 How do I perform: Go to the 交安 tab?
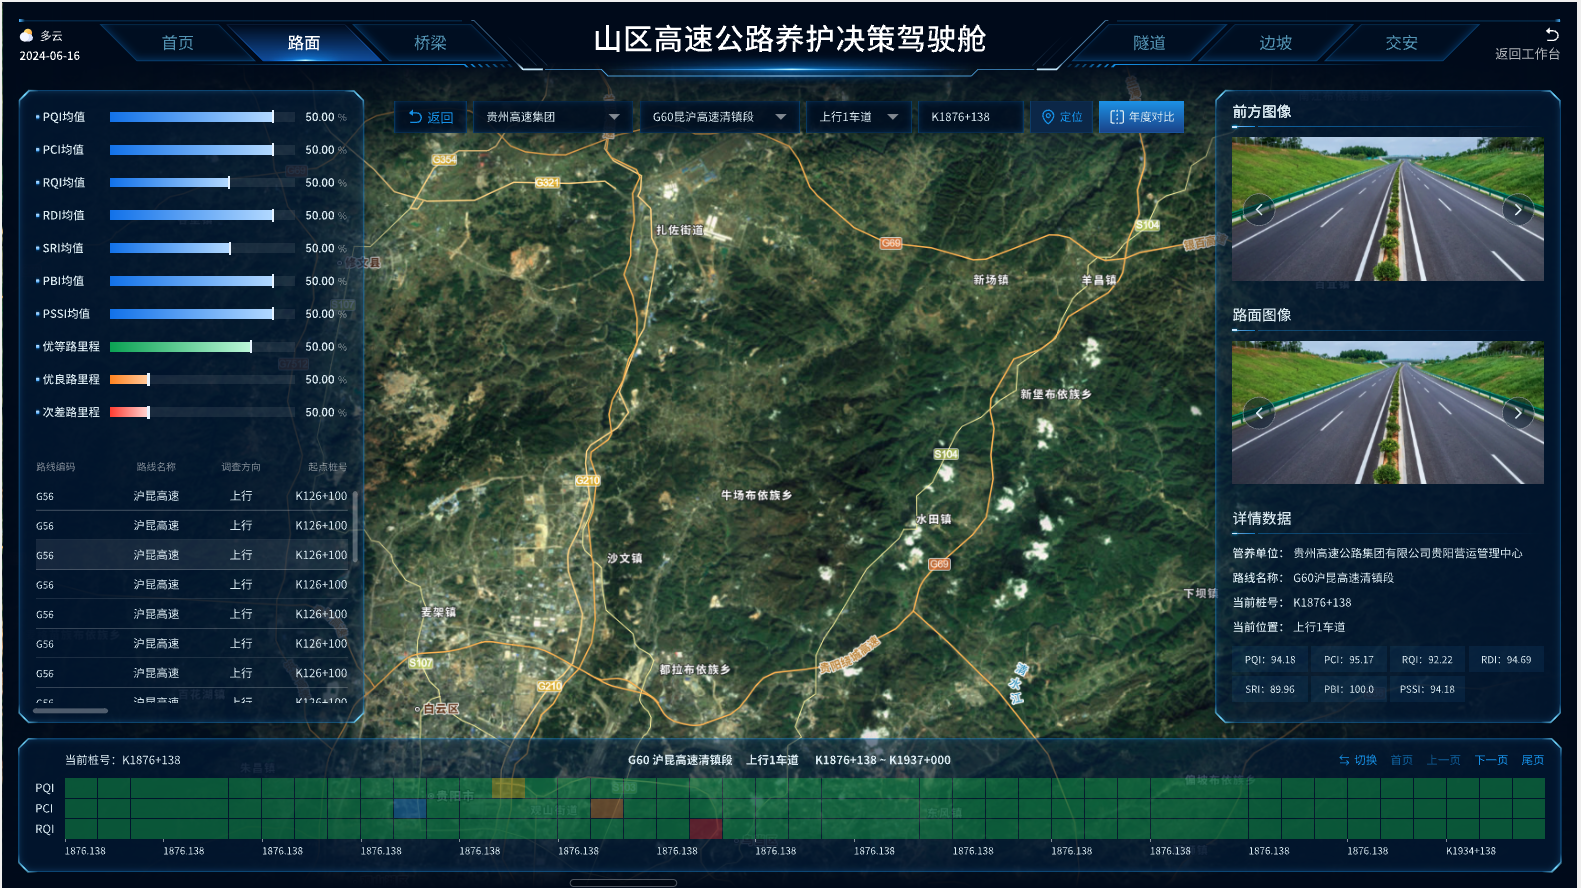pyautogui.click(x=1401, y=43)
